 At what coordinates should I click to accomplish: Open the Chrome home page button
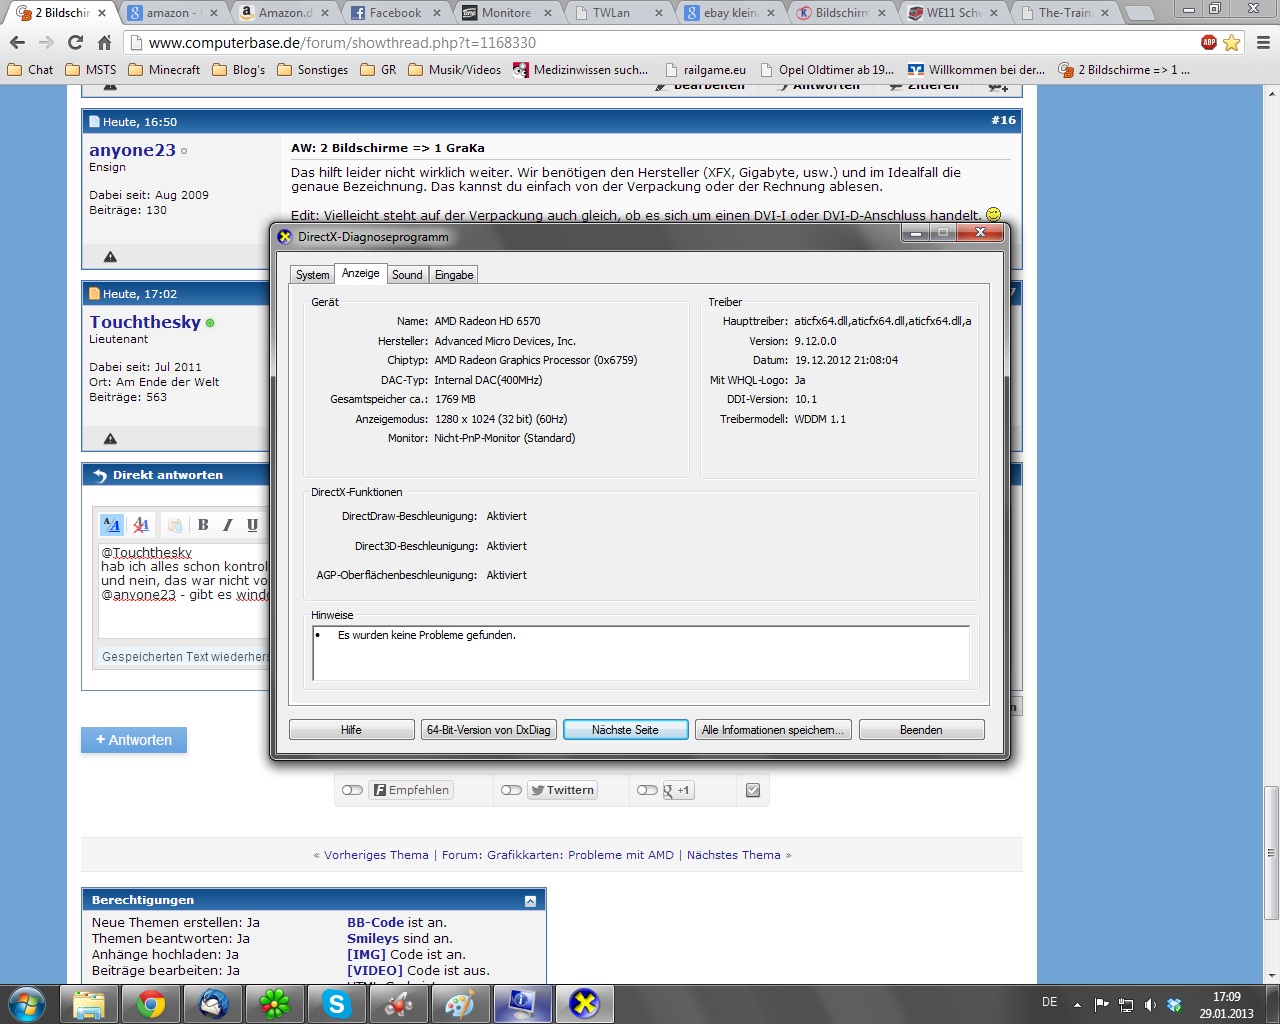click(104, 43)
